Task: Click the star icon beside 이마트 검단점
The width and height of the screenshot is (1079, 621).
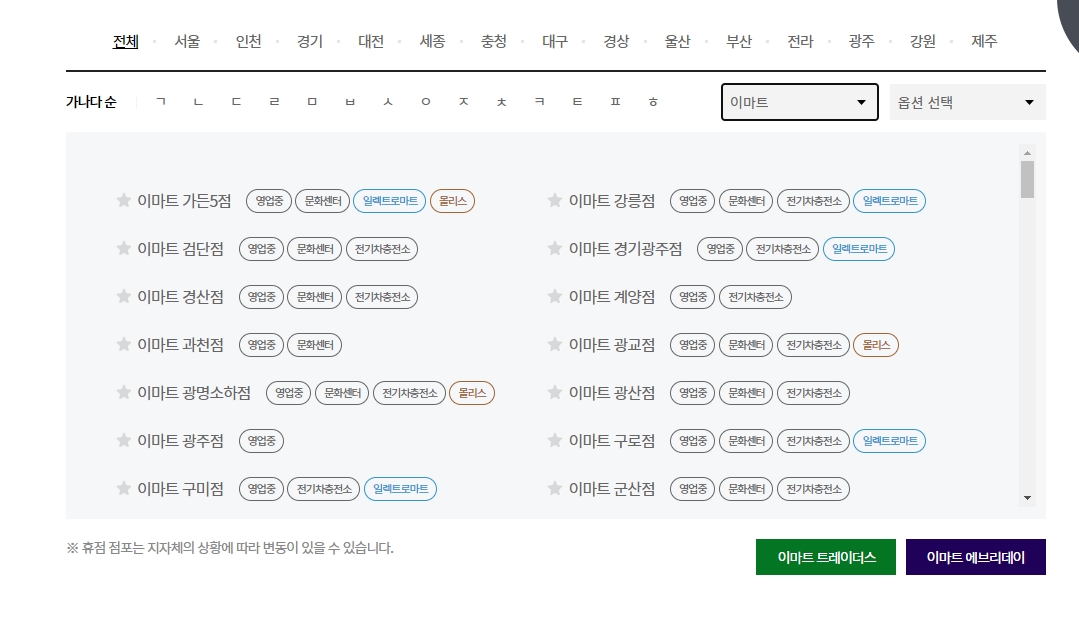Action: [123, 248]
